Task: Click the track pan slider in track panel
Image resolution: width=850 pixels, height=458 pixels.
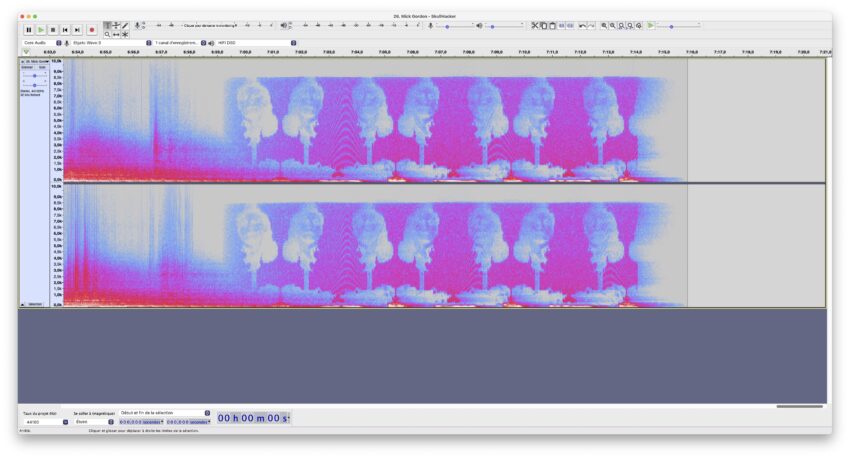Action: (x=35, y=85)
